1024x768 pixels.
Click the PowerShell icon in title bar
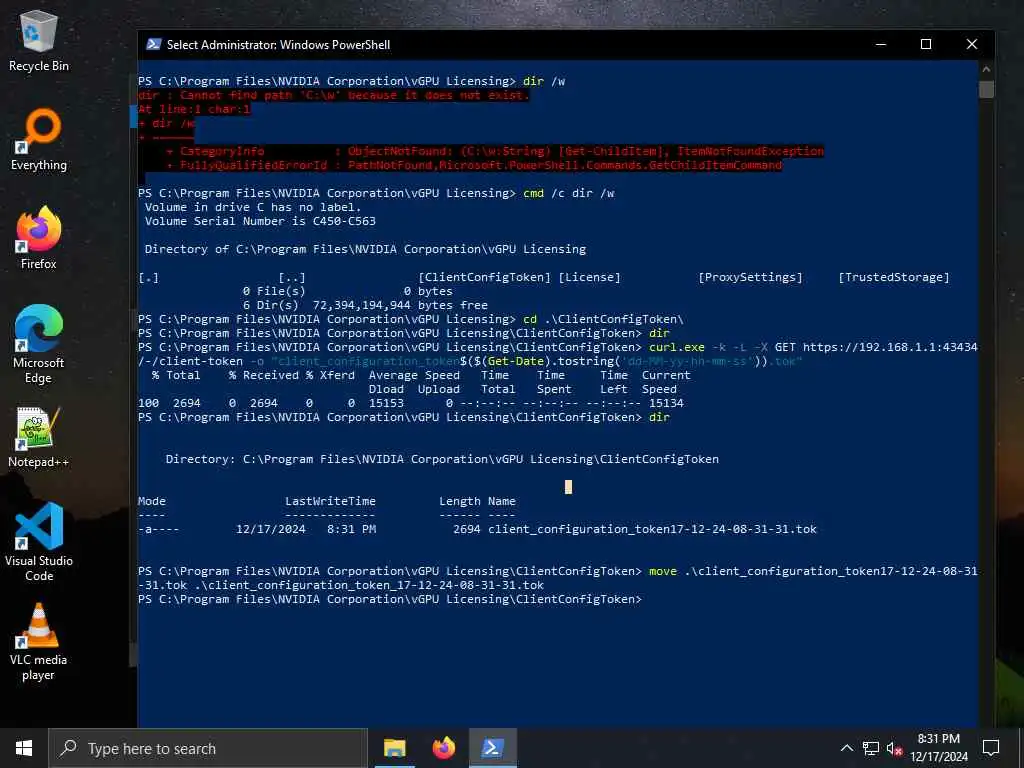153,44
